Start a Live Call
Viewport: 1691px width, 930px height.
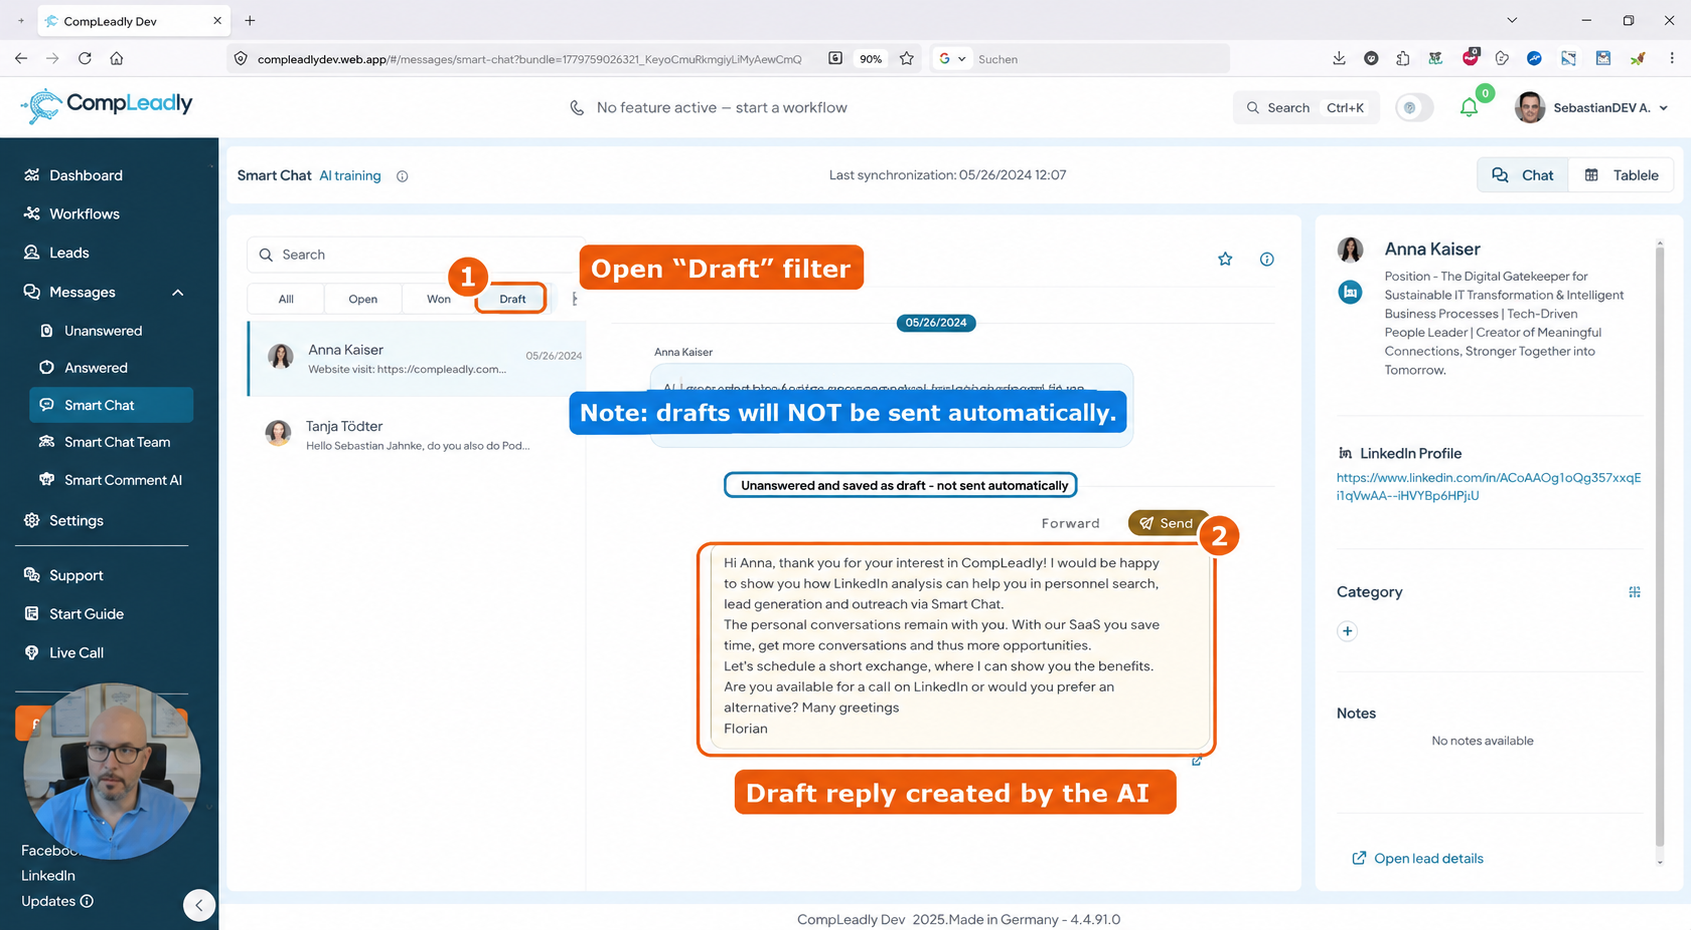click(x=76, y=653)
